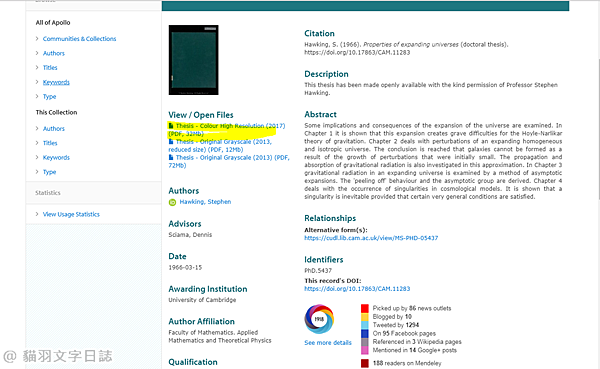Click Picked up by 86 news outlets

(412, 309)
